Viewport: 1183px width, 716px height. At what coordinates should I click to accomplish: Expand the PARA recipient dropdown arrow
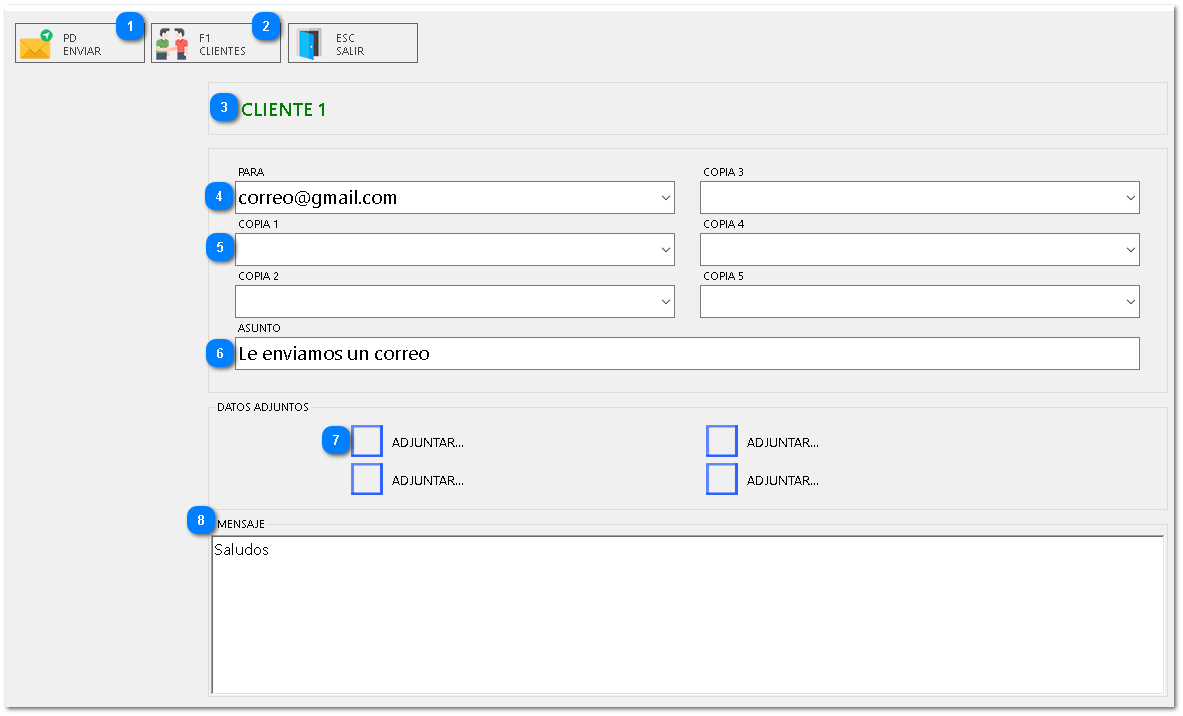coord(666,198)
